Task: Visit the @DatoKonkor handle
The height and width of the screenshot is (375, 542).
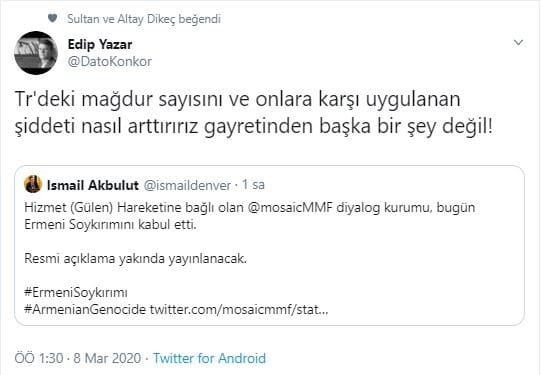Action: 110,62
